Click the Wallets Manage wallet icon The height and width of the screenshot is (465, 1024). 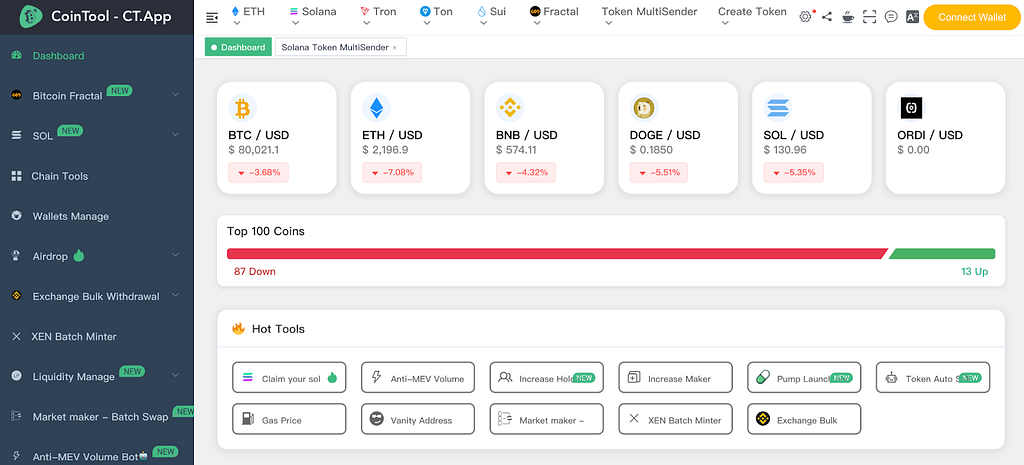point(17,216)
